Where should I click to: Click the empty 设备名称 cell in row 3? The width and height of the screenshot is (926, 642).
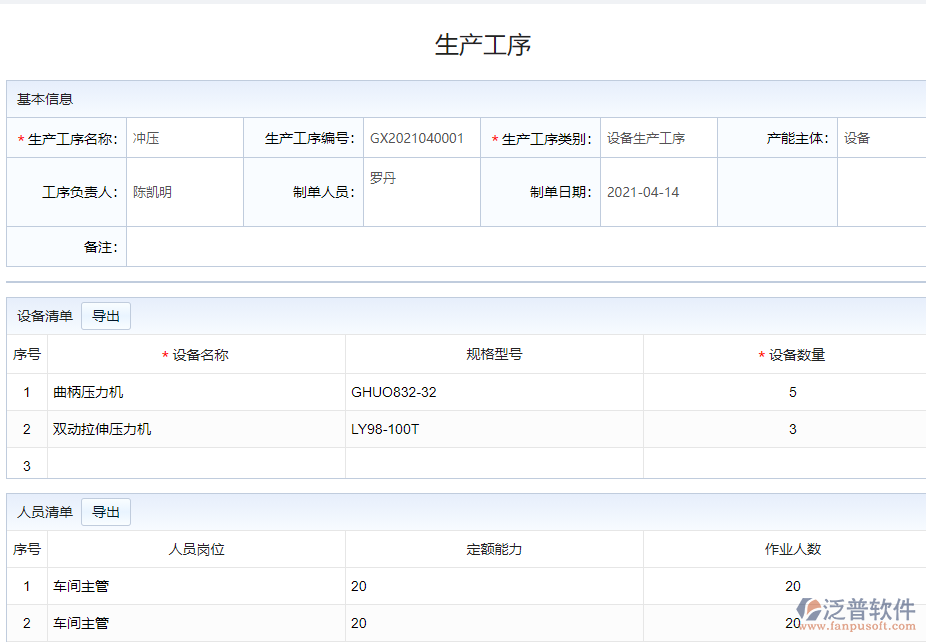tap(196, 464)
